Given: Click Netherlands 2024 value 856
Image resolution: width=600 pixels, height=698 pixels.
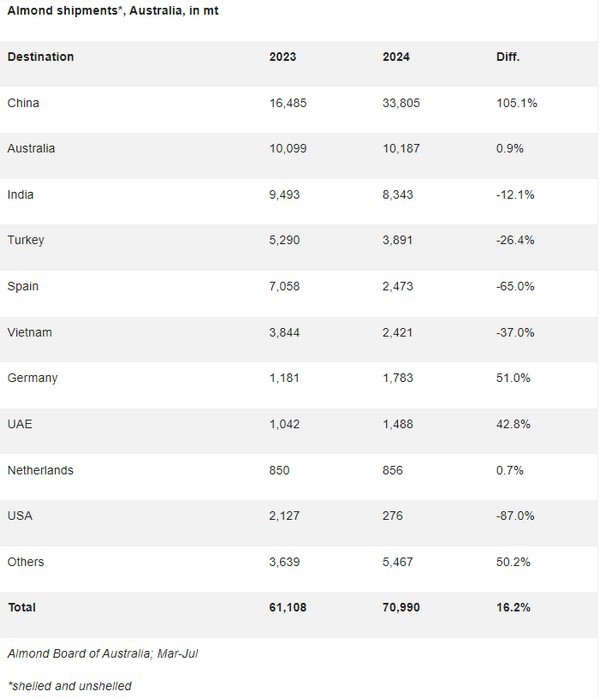Looking at the screenshot, I should click(x=395, y=470).
